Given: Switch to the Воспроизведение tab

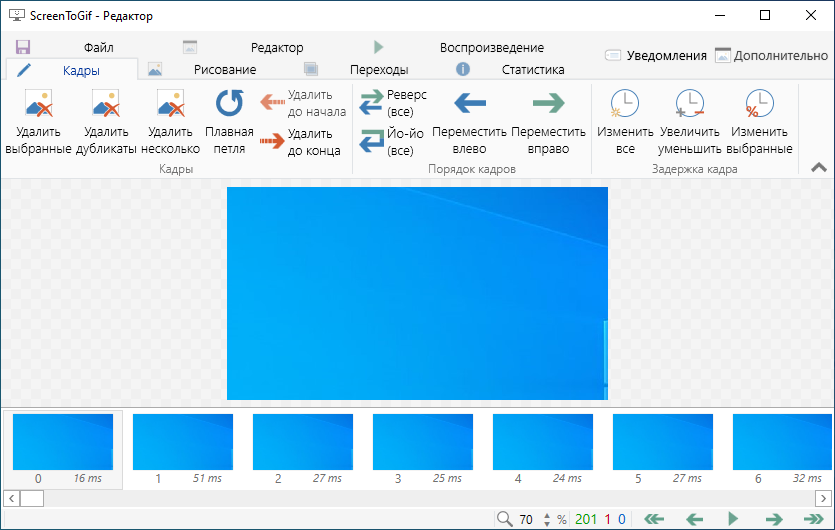Looking at the screenshot, I should (x=492, y=47).
